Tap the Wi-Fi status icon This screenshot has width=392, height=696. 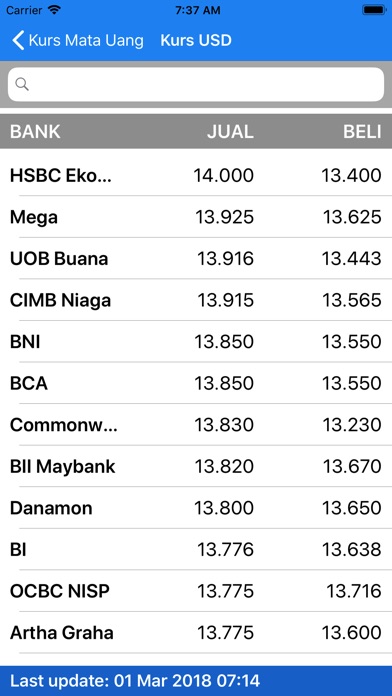click(x=54, y=10)
